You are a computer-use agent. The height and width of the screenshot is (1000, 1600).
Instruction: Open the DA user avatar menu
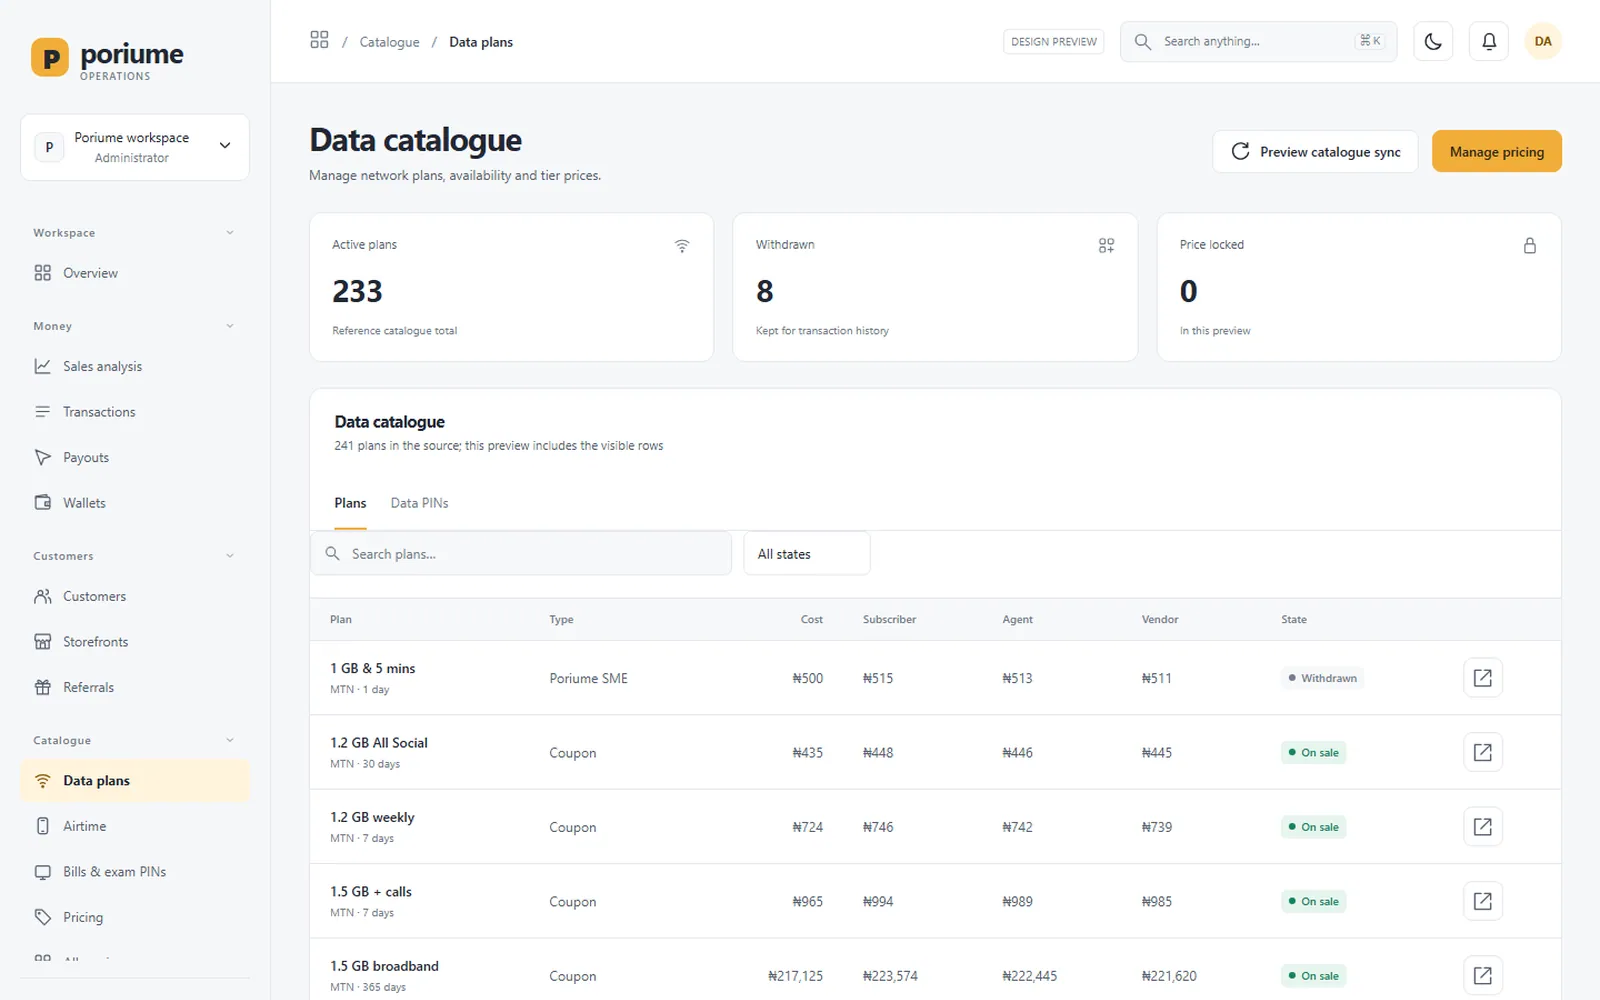coord(1543,41)
